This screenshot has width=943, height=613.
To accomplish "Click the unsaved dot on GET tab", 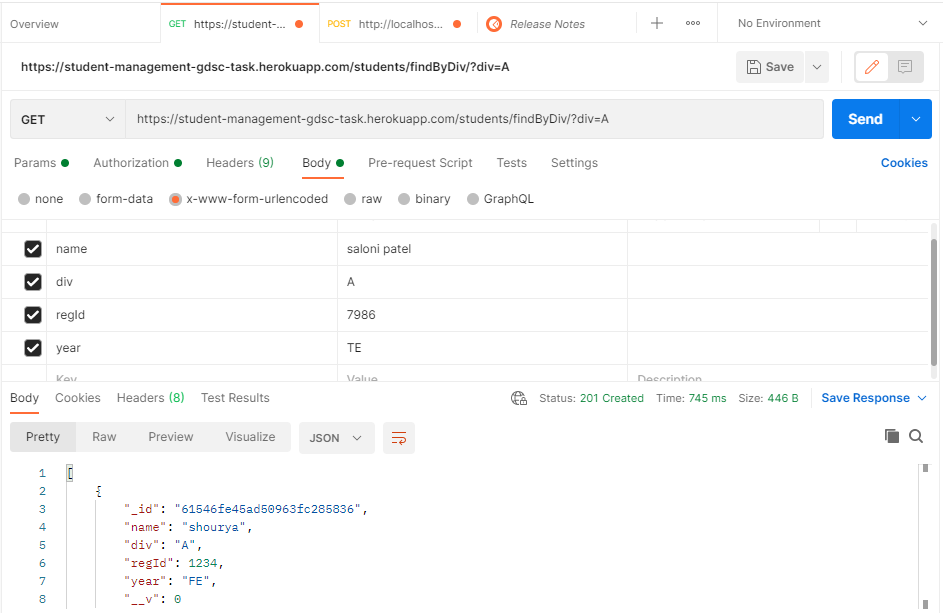I will [299, 24].
